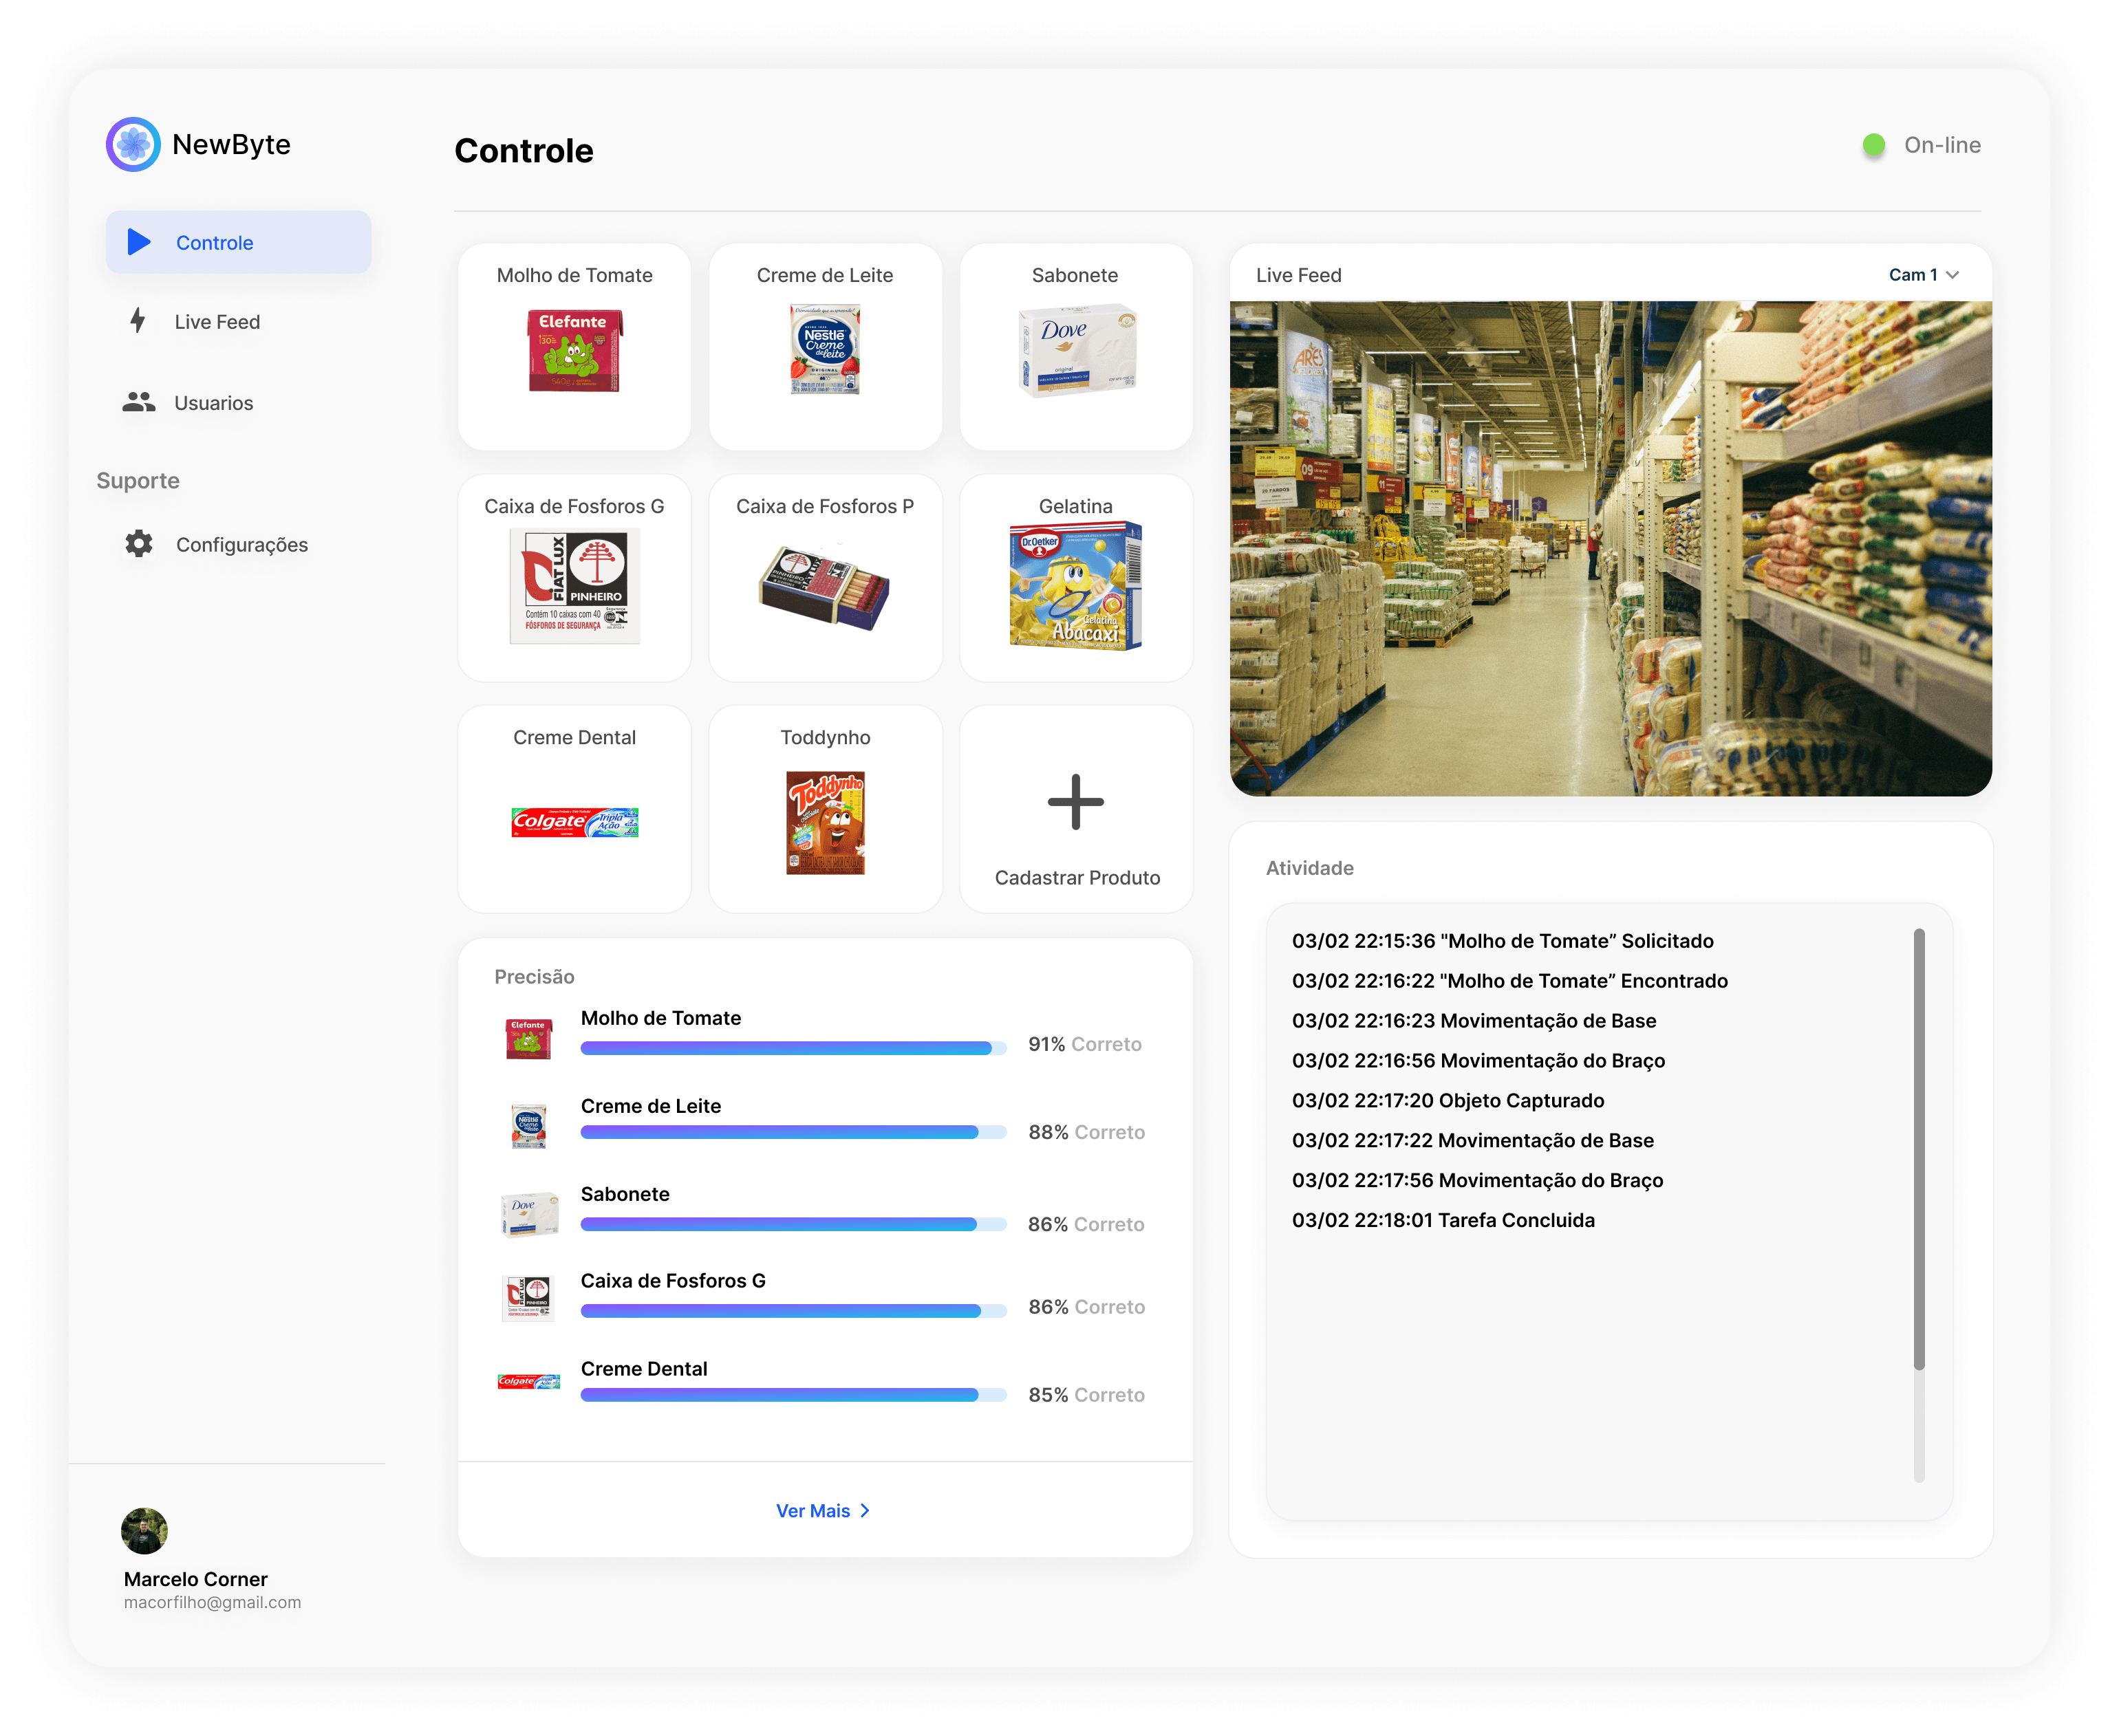
Task: Click the NewByte logo icon
Action: click(x=133, y=144)
